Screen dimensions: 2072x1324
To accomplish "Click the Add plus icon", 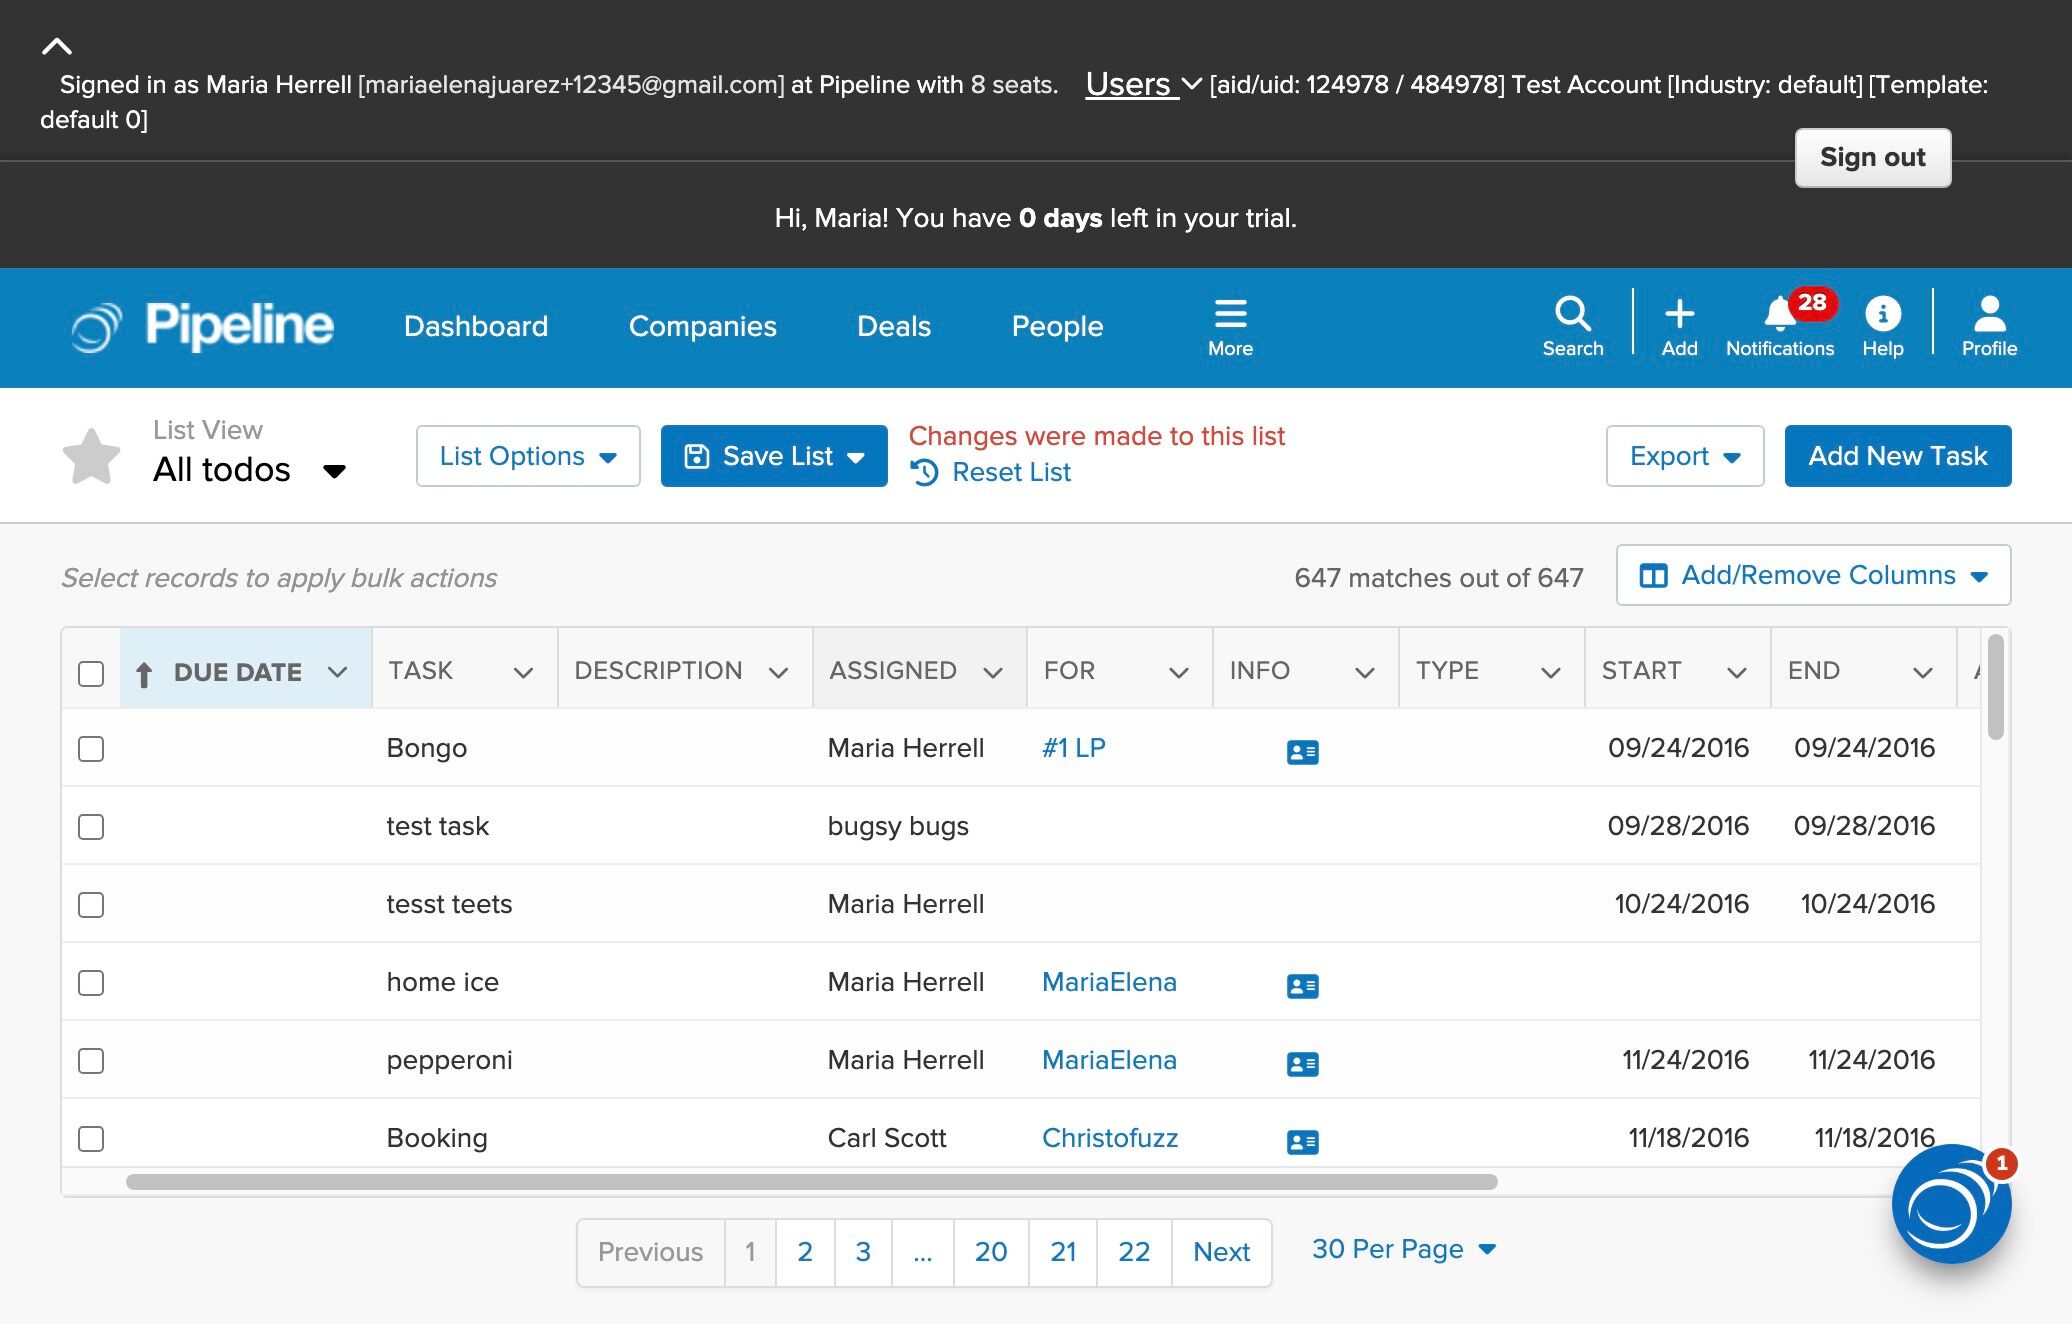I will (1679, 325).
